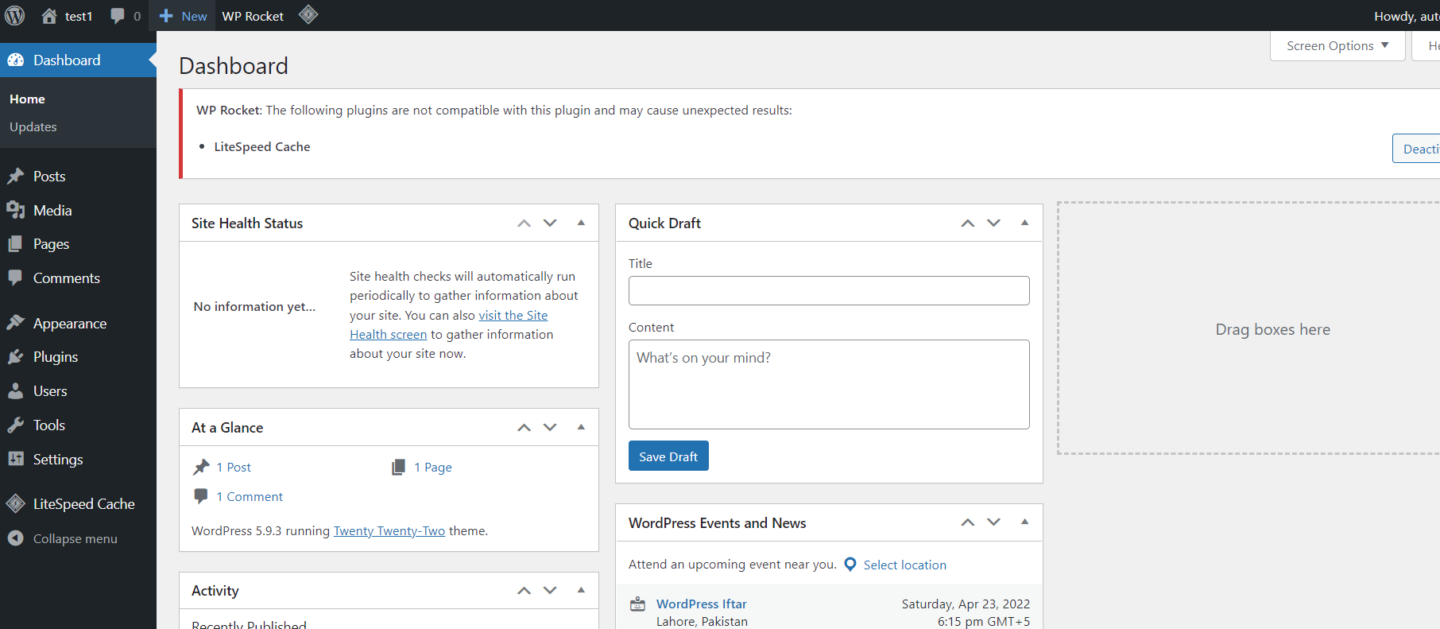
Task: Move the Activity widget down with the chevron
Action: [549, 590]
